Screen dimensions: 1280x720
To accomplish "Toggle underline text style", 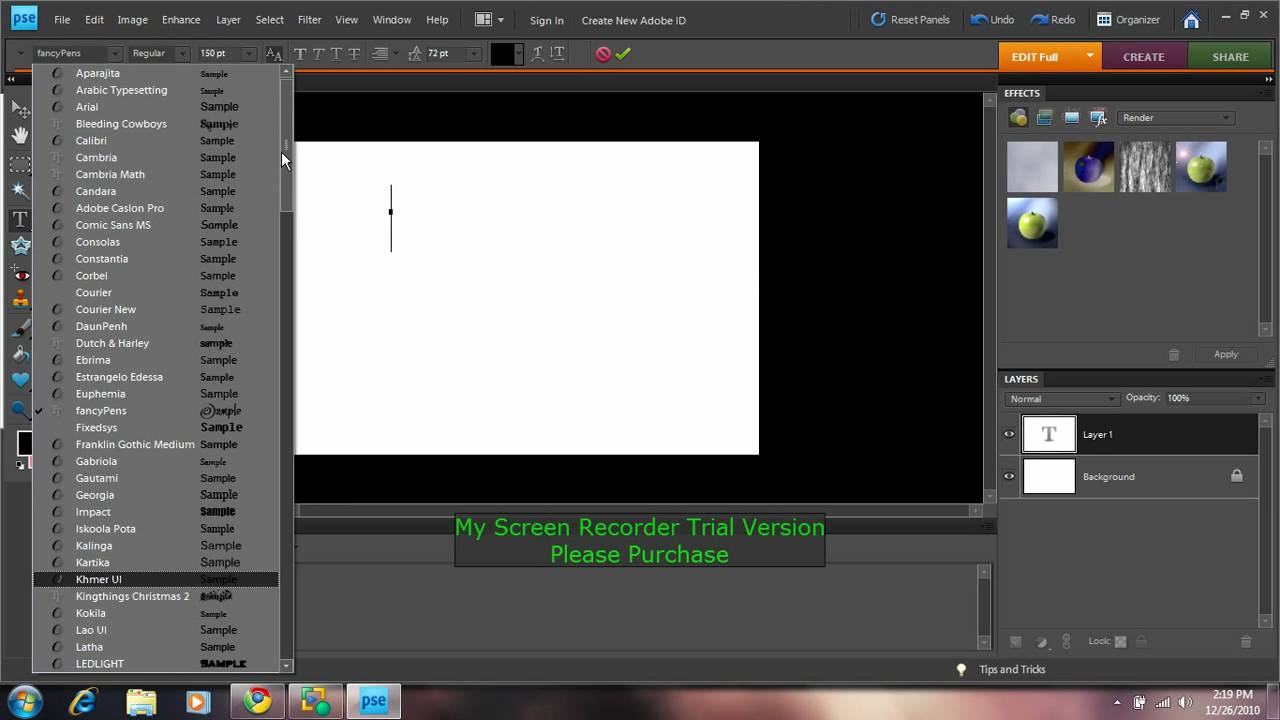I will pyautogui.click(x=335, y=54).
